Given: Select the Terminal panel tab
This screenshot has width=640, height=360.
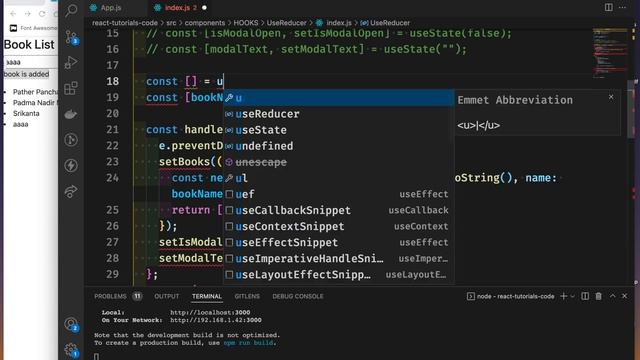Looking at the screenshot, I should tap(207, 296).
